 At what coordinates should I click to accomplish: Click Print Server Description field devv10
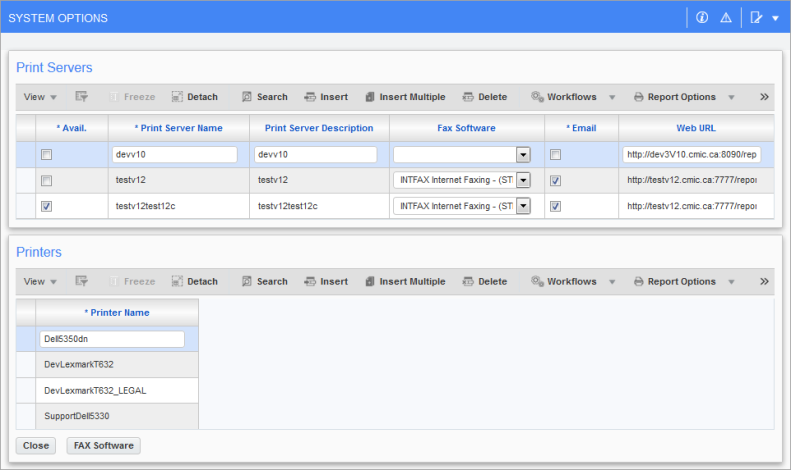tap(315, 155)
